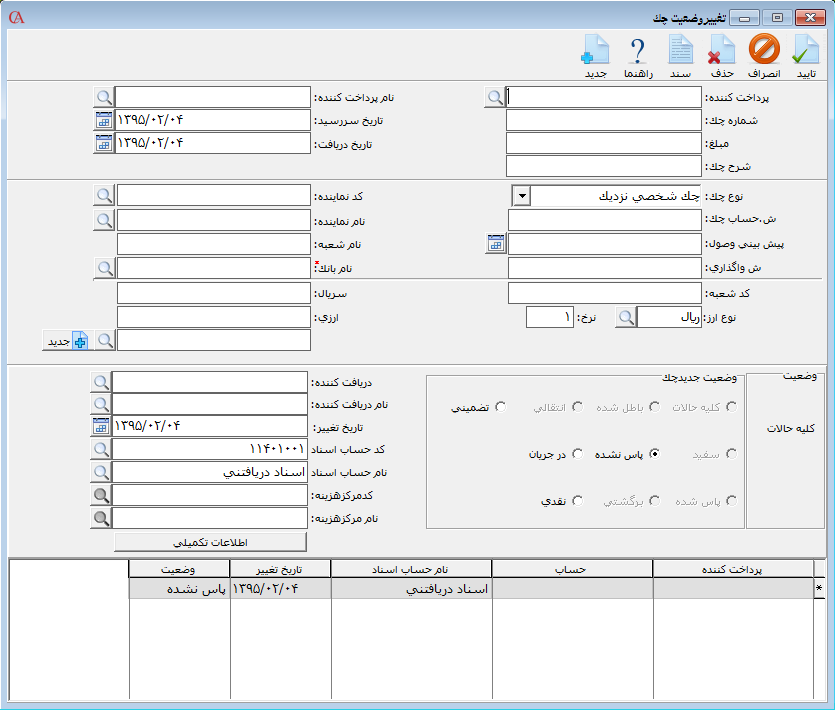Image resolution: width=835 pixels, height=710 pixels.
Task: Click the اطلاعات تکمیلی button
Action: click(210, 541)
